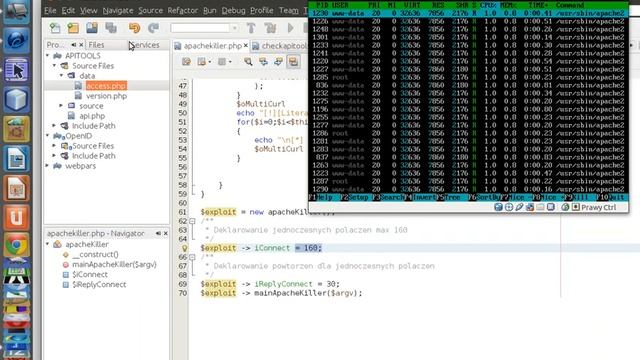This screenshot has width=640, height=360.
Task: Click the New Project toolbar icon
Action: point(73,28)
